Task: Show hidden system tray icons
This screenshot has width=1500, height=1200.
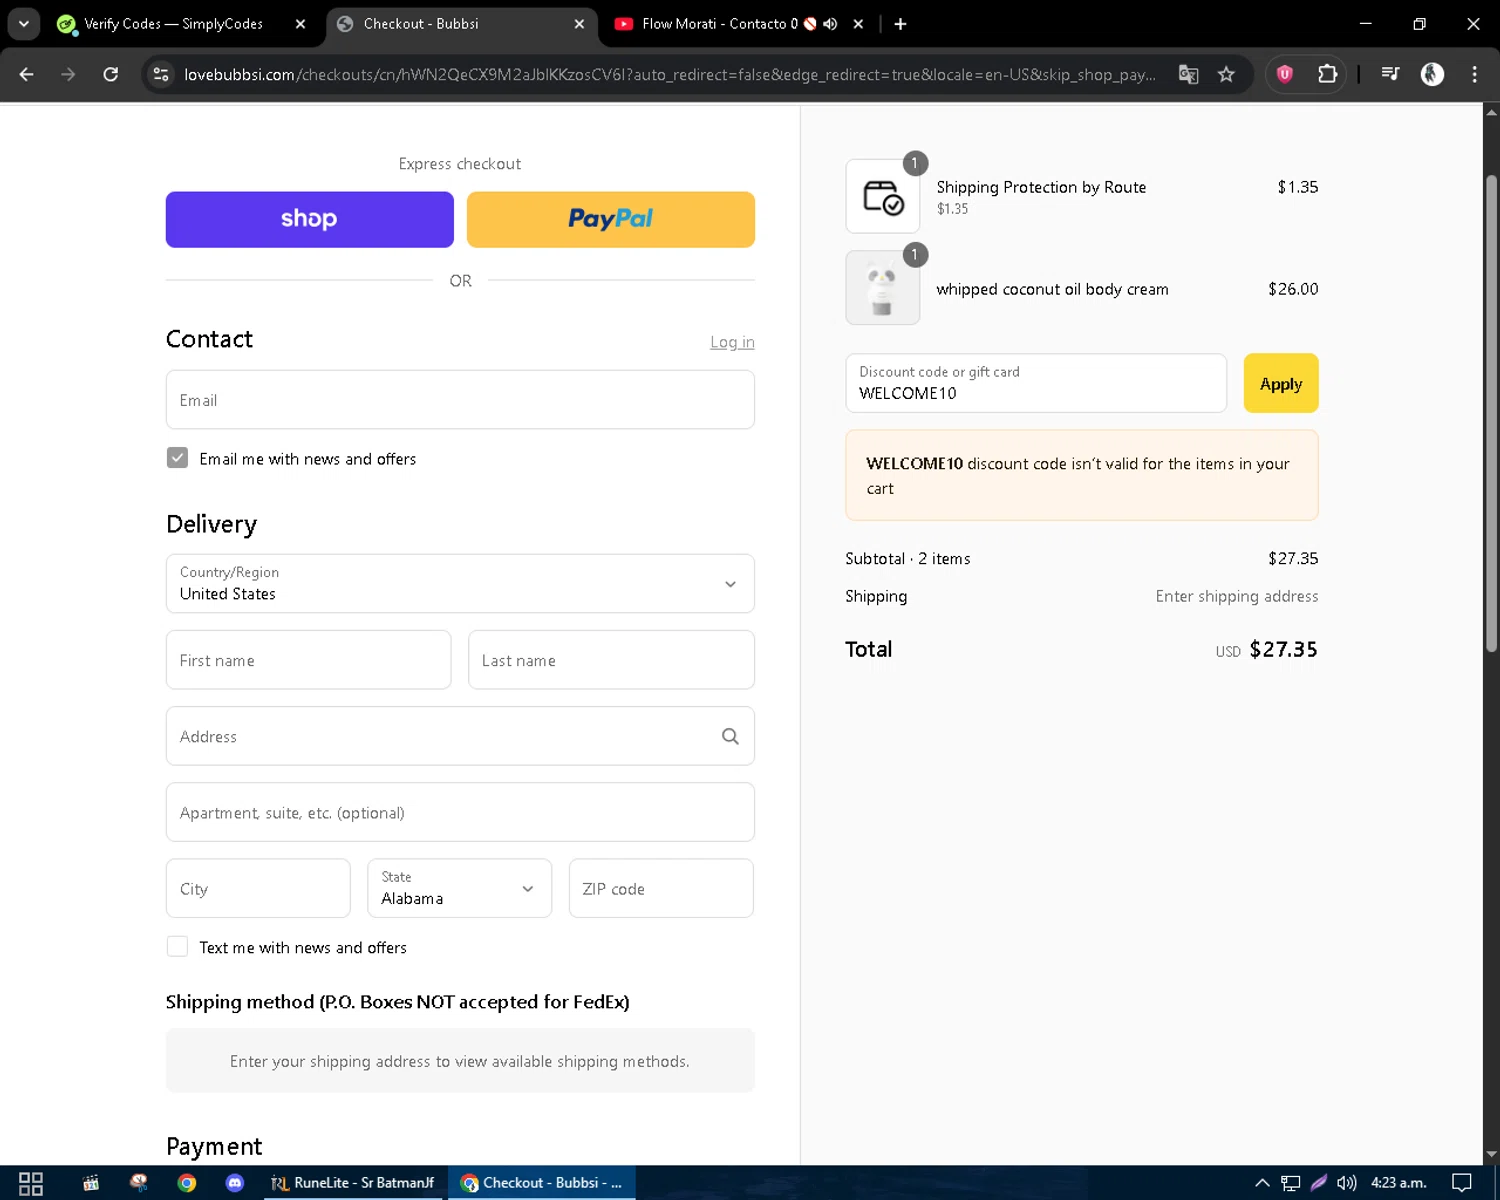Action: point(1262,1183)
